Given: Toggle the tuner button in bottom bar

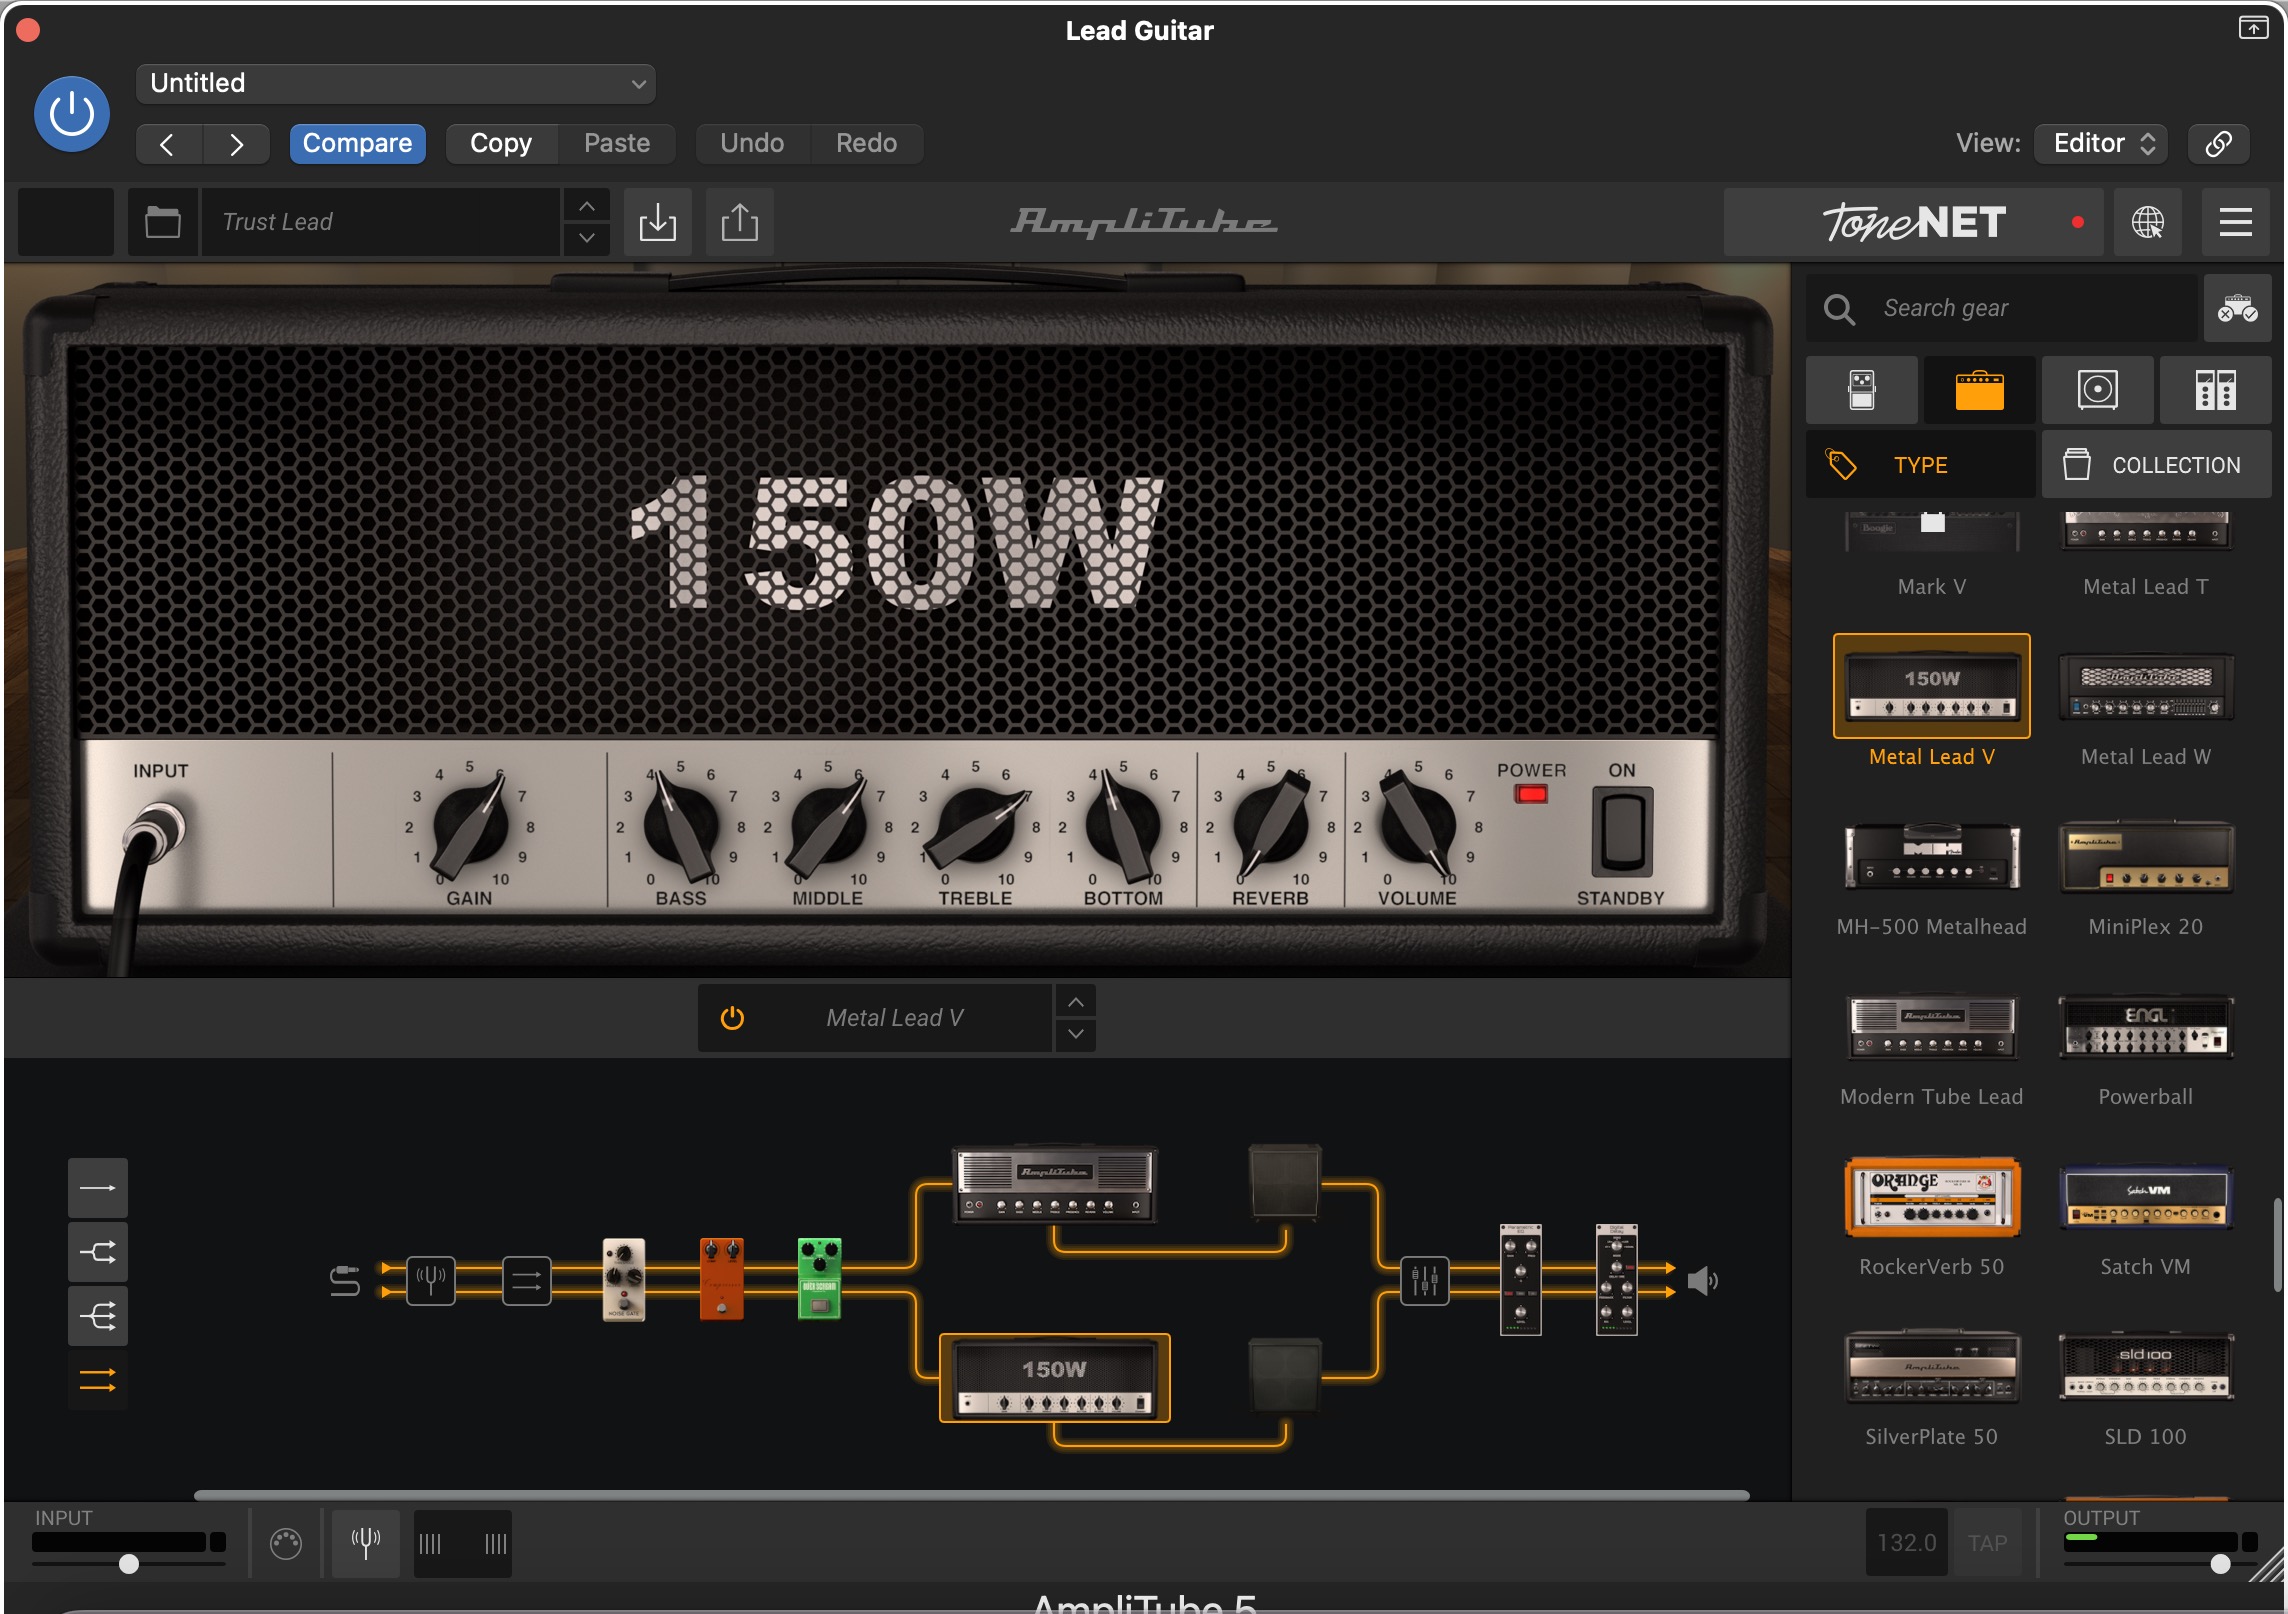Looking at the screenshot, I should 366,1544.
